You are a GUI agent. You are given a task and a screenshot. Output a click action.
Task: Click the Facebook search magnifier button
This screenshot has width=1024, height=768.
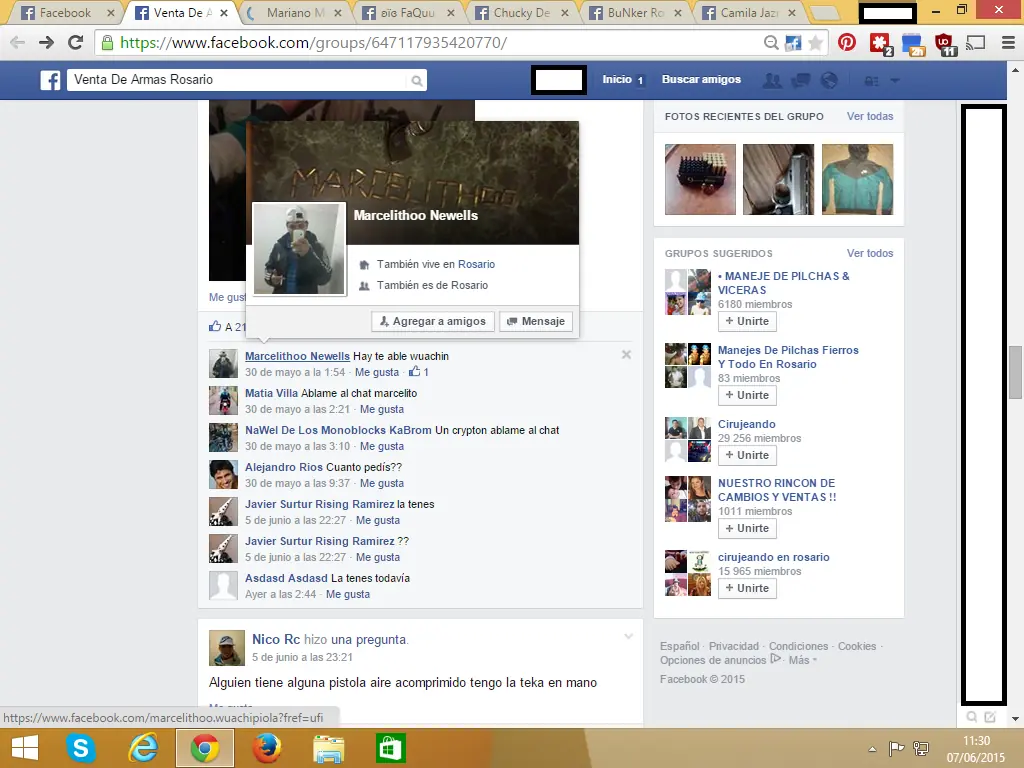(416, 80)
